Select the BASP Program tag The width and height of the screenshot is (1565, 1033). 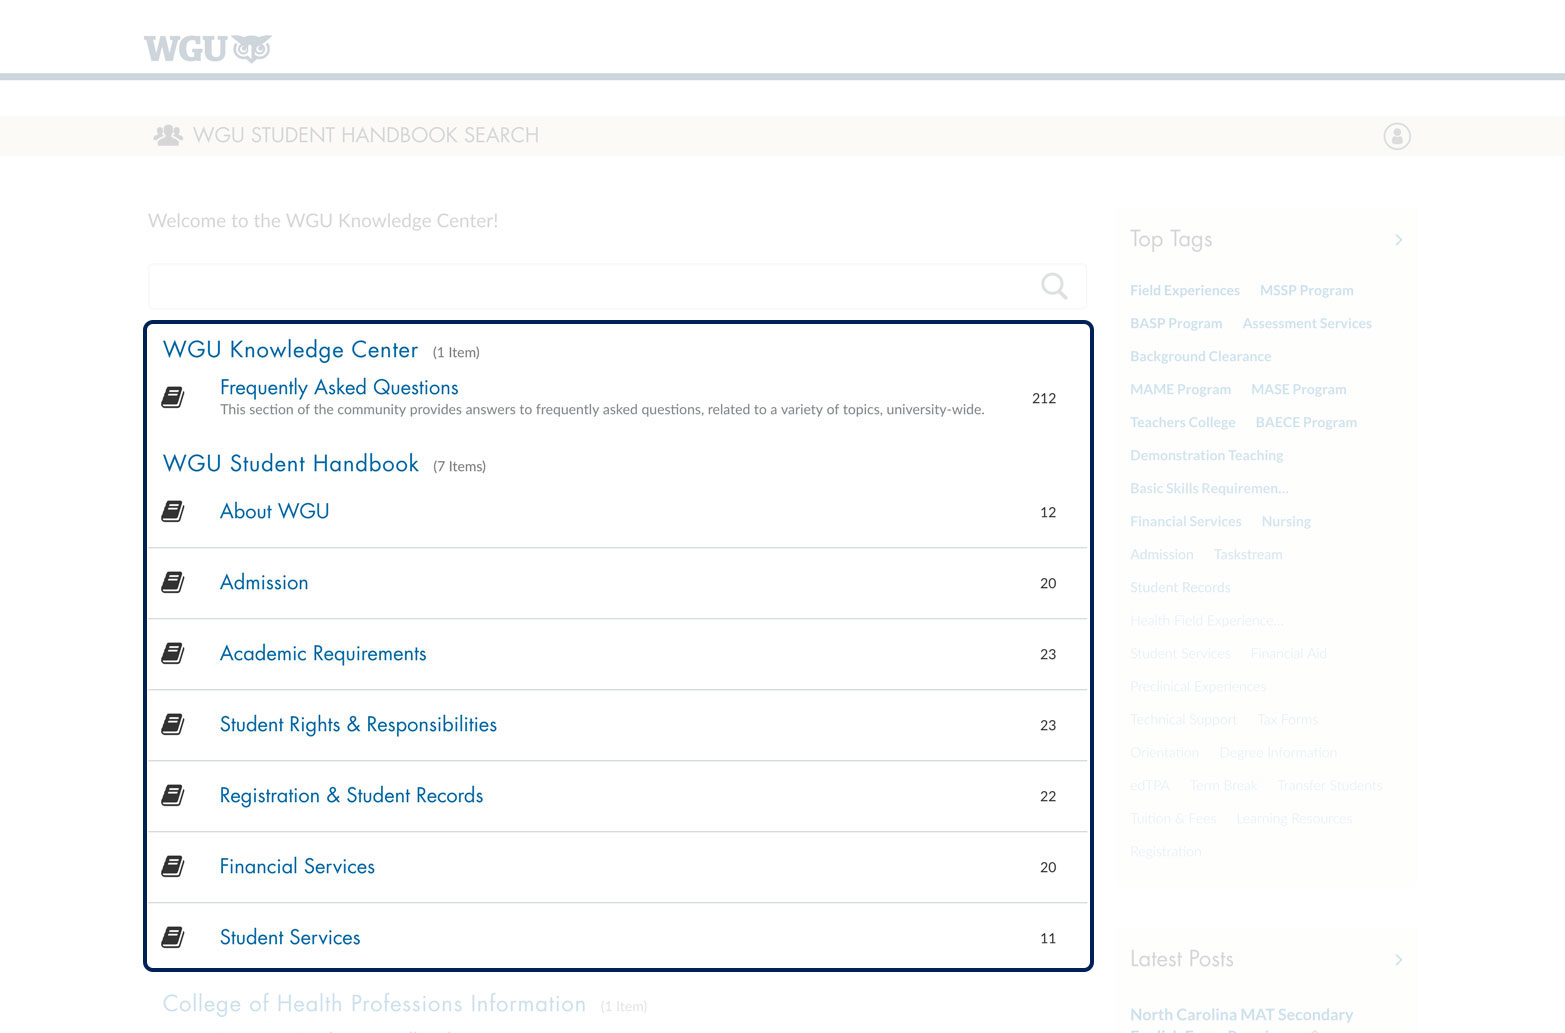point(1176,323)
